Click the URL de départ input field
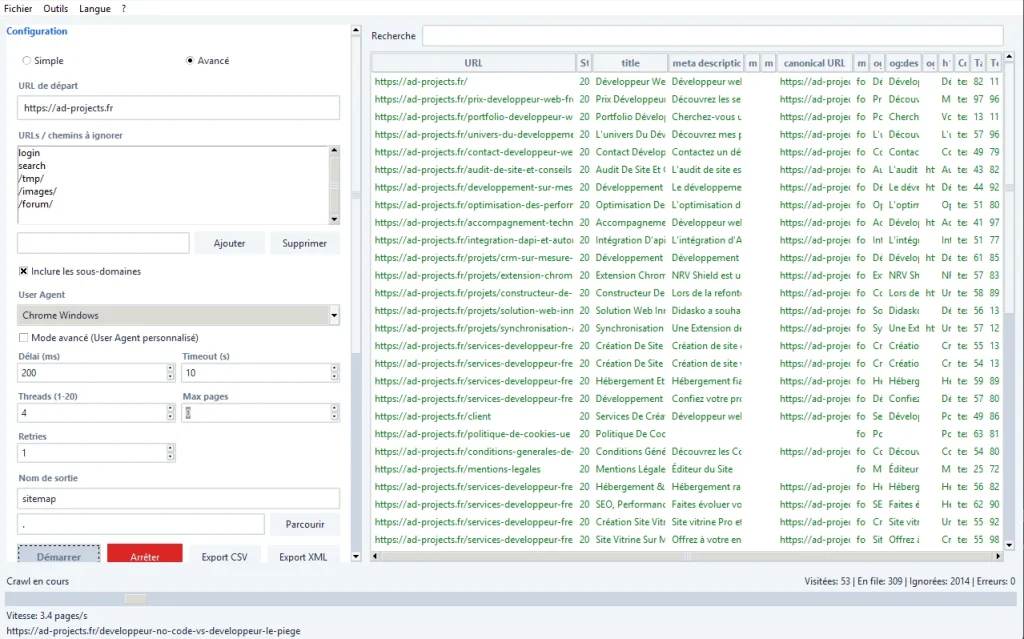This screenshot has height=639, width=1024. point(178,108)
